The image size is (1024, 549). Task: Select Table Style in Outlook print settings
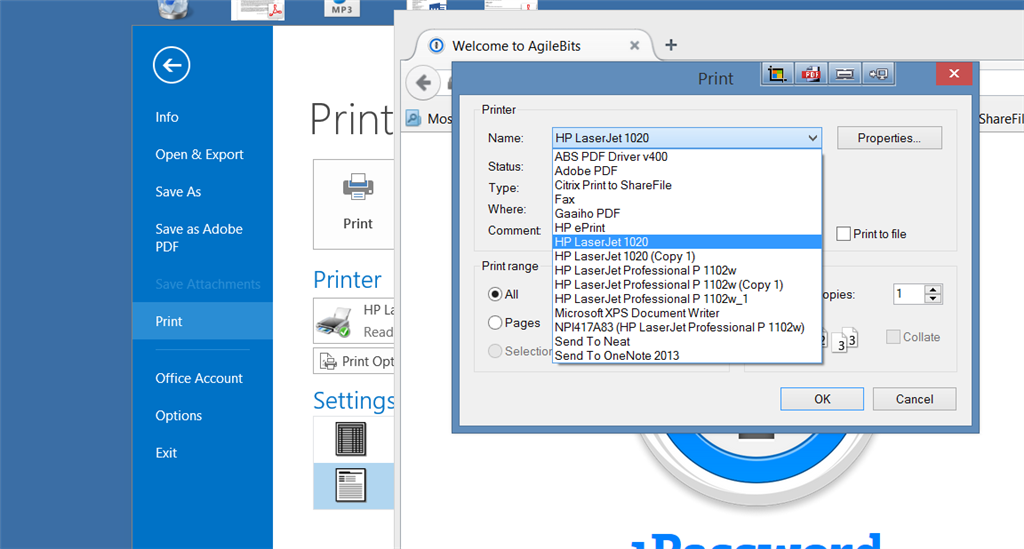353,439
